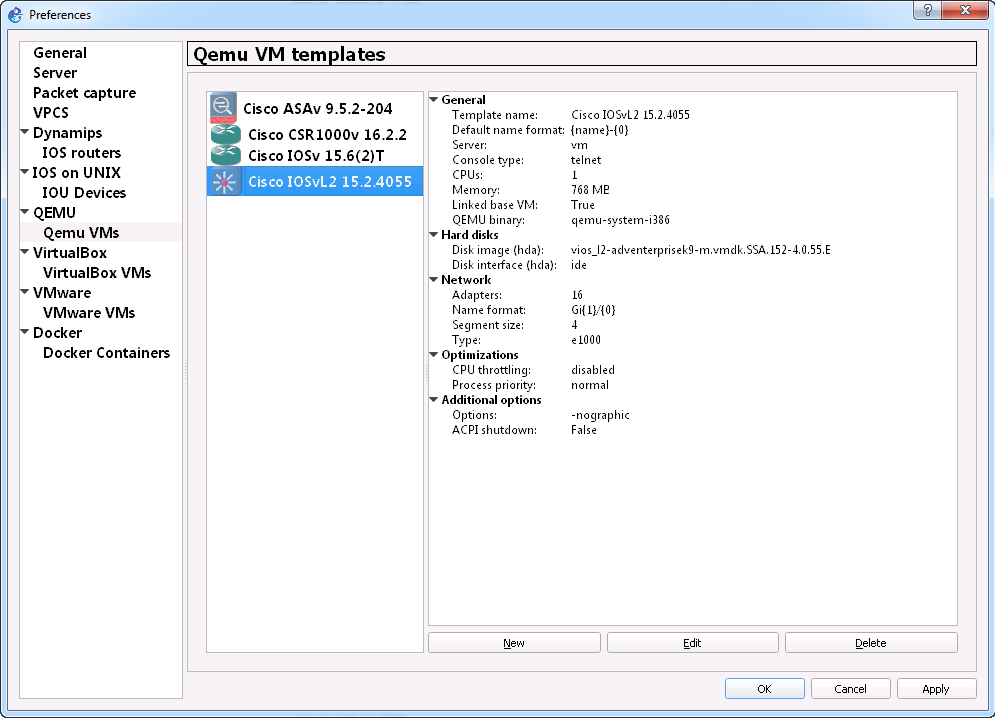
Task: Click the Type value e1000
Action: click(x=586, y=340)
